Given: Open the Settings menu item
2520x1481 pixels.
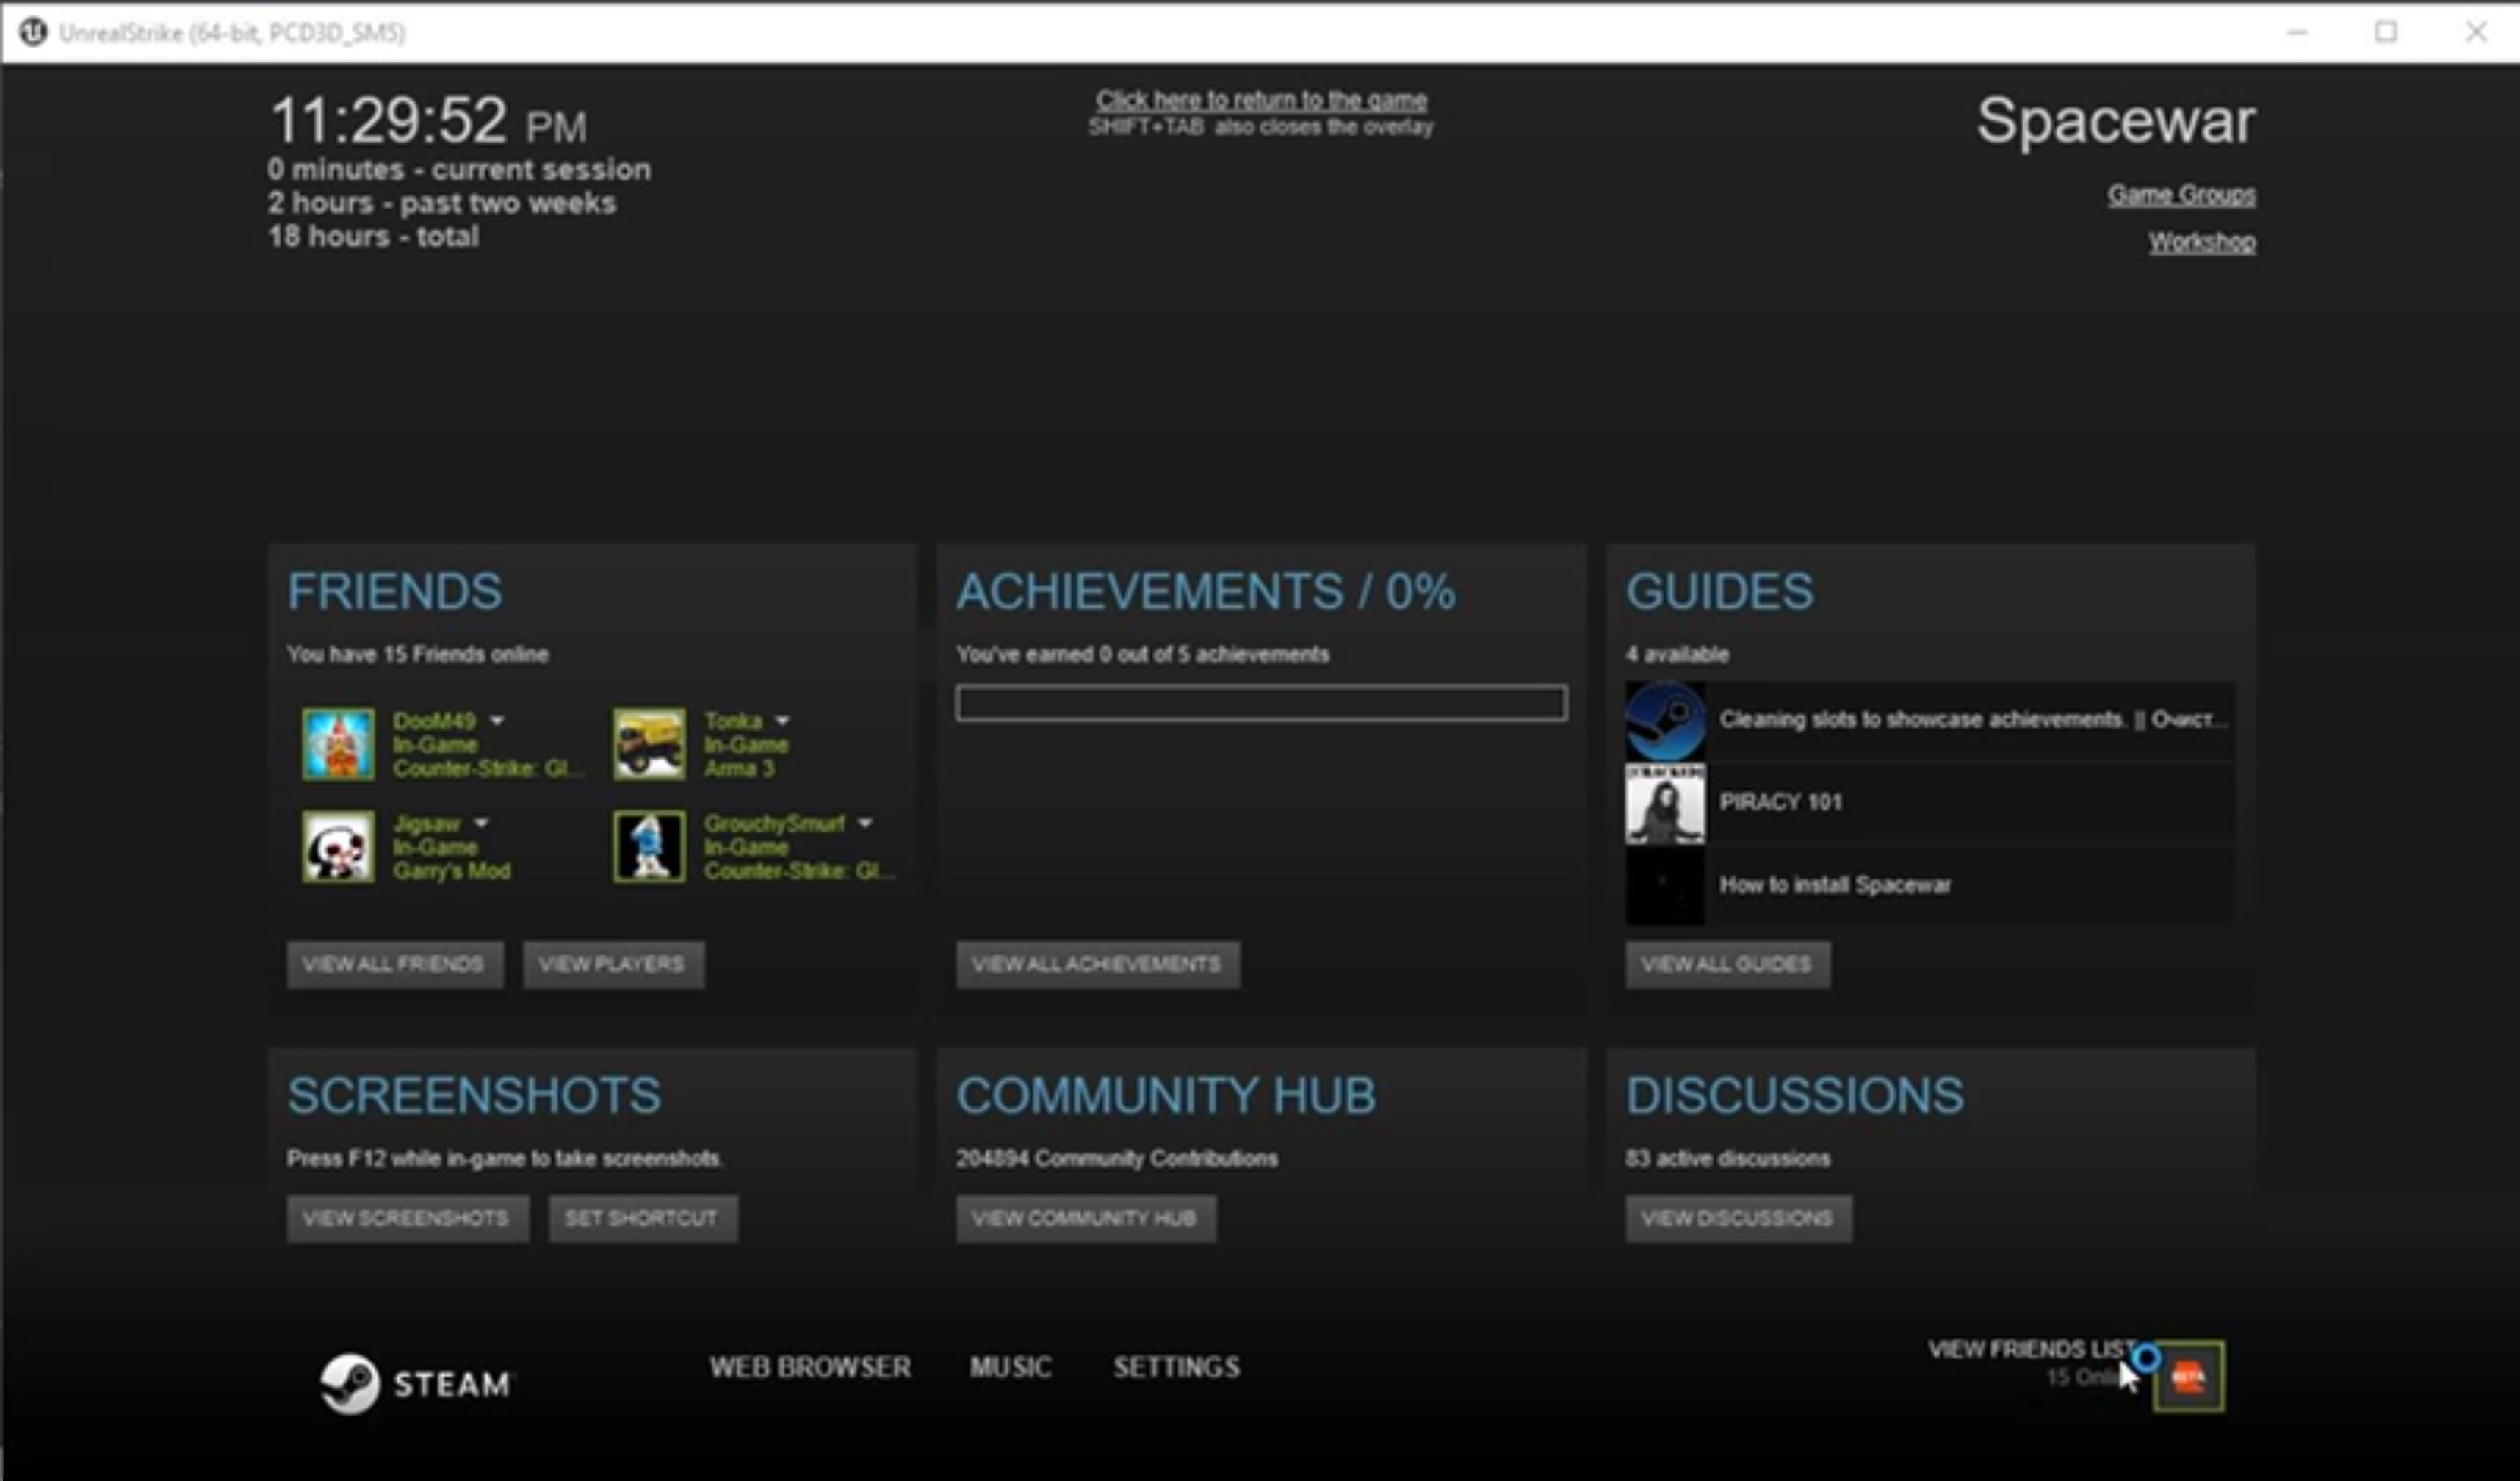Looking at the screenshot, I should (x=1177, y=1367).
